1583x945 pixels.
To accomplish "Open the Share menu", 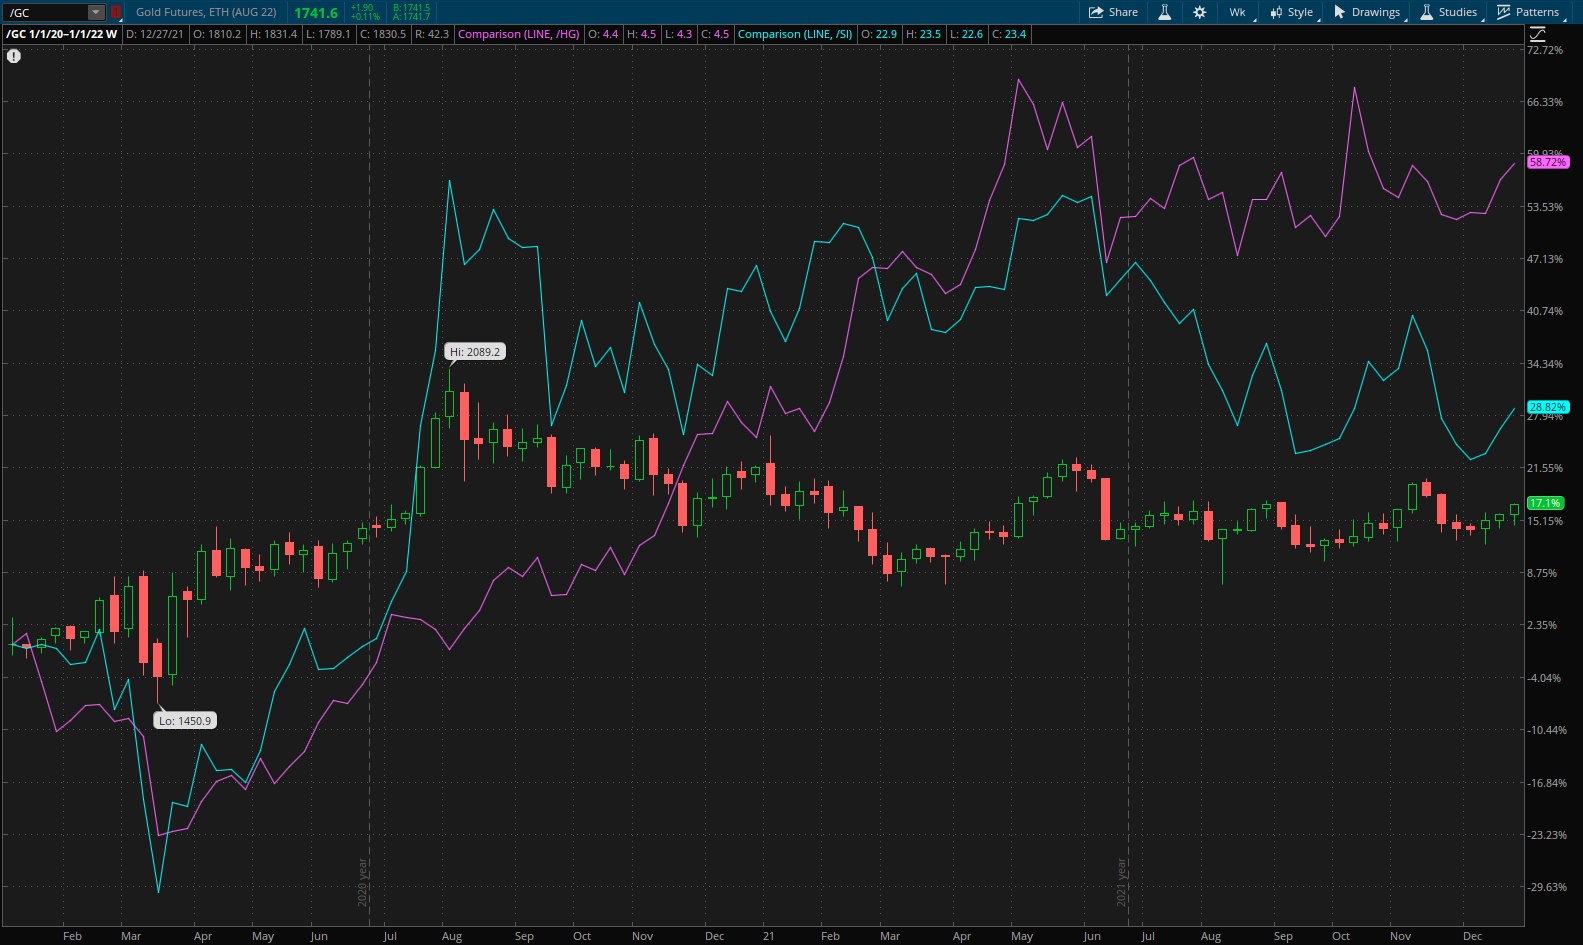I will [x=1113, y=12].
